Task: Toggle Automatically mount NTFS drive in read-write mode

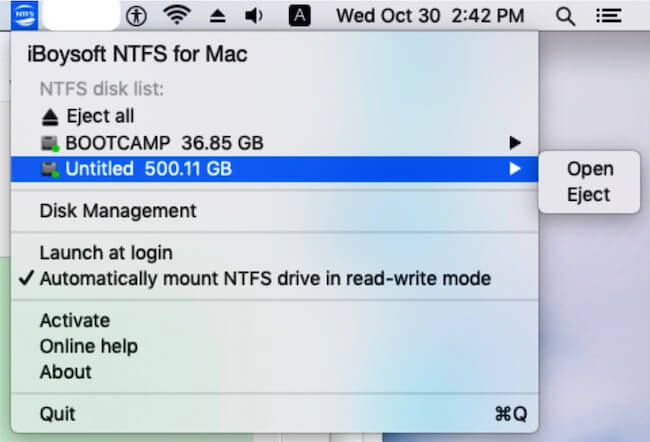Action: coord(265,279)
